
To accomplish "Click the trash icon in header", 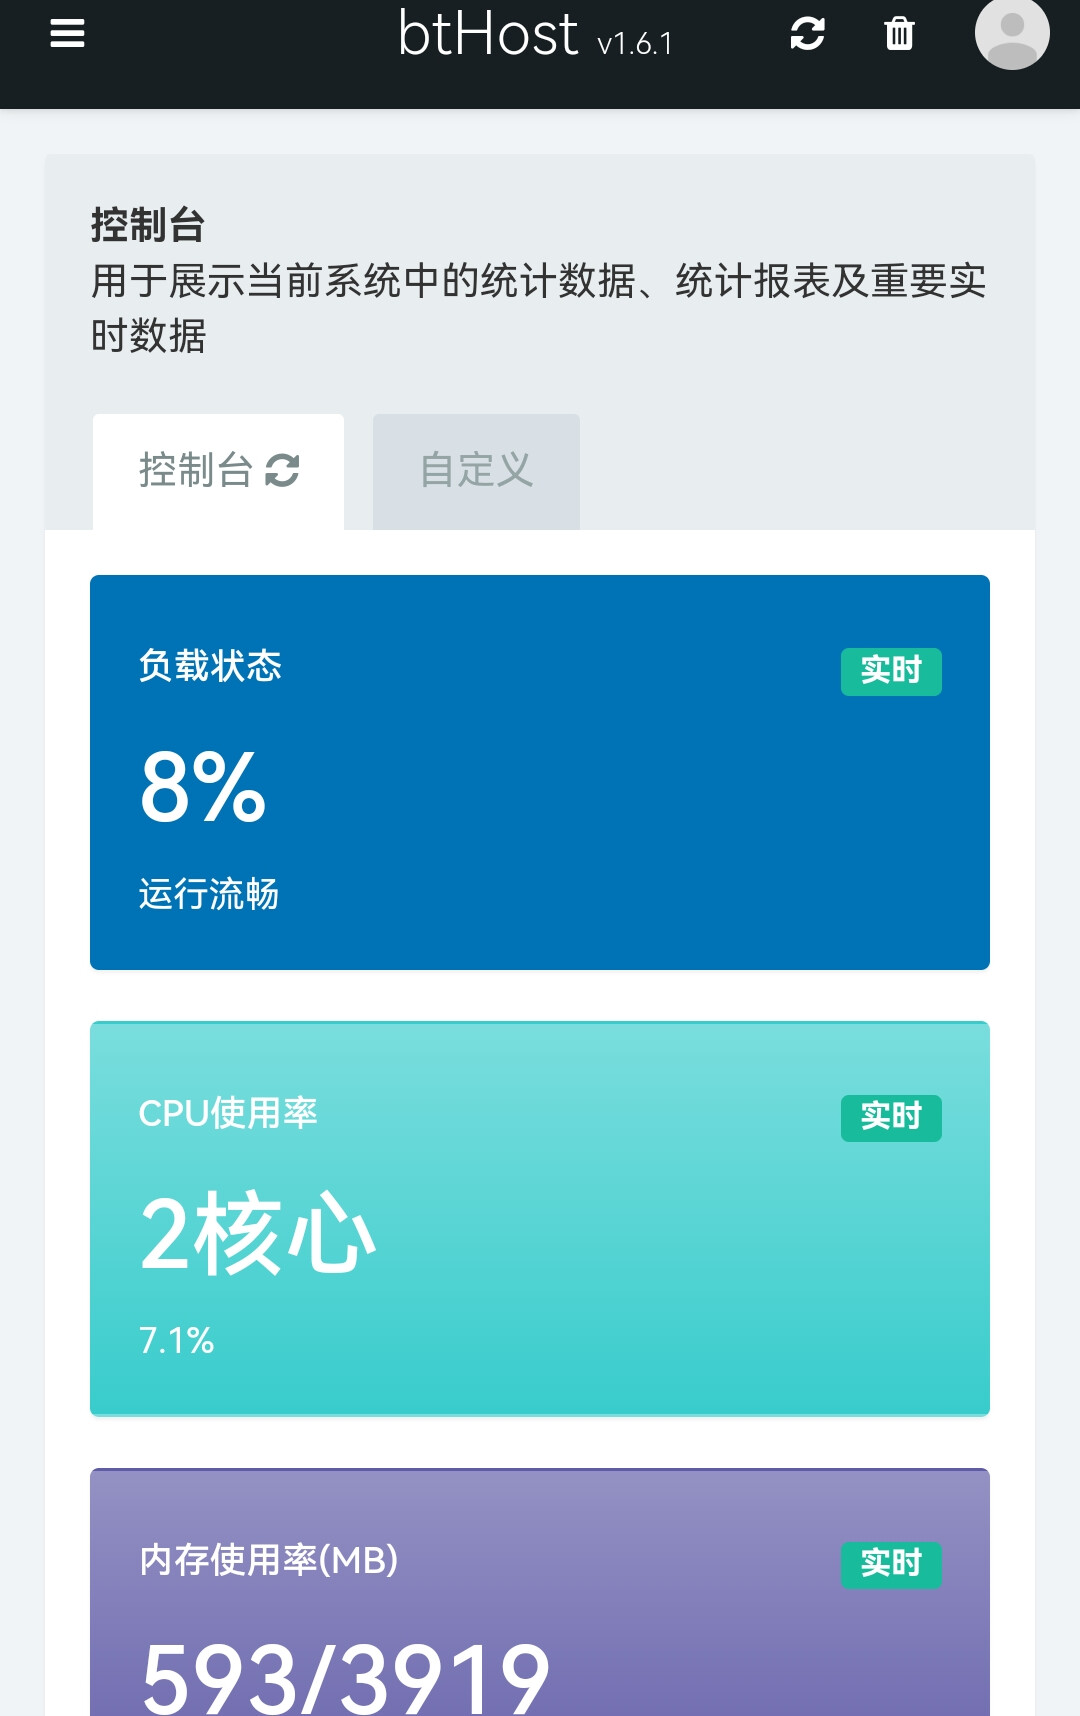I will (x=899, y=34).
